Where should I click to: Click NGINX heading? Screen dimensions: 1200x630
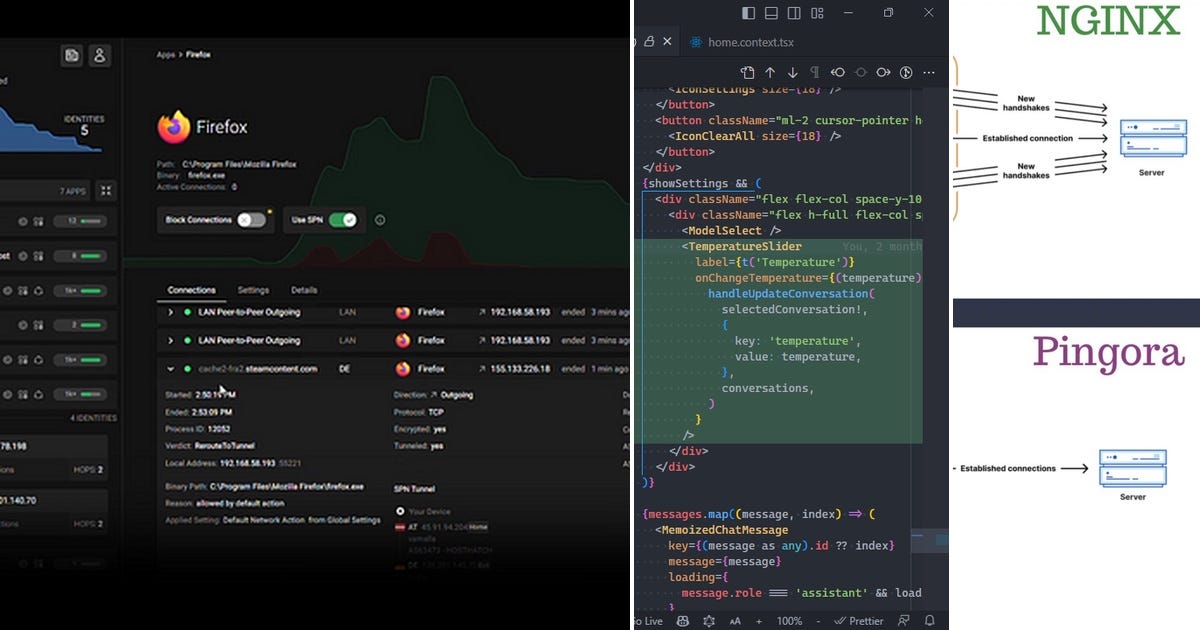click(1108, 19)
